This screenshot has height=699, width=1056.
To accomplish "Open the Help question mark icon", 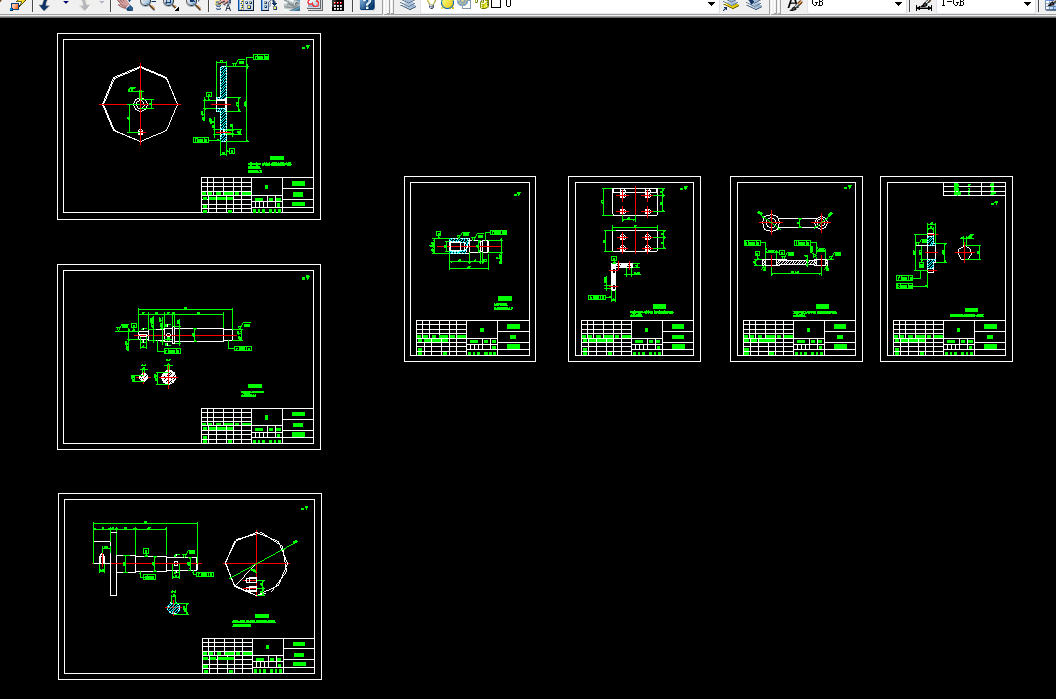I will coord(367,5).
